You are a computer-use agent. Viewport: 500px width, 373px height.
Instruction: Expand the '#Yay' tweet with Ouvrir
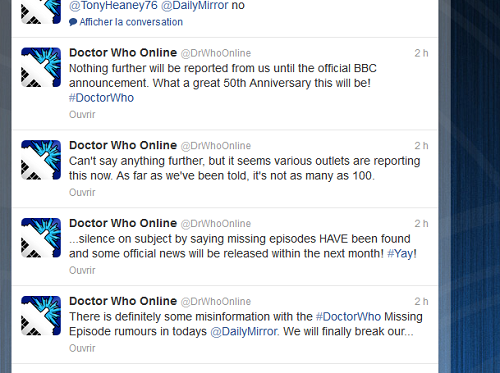point(82,270)
